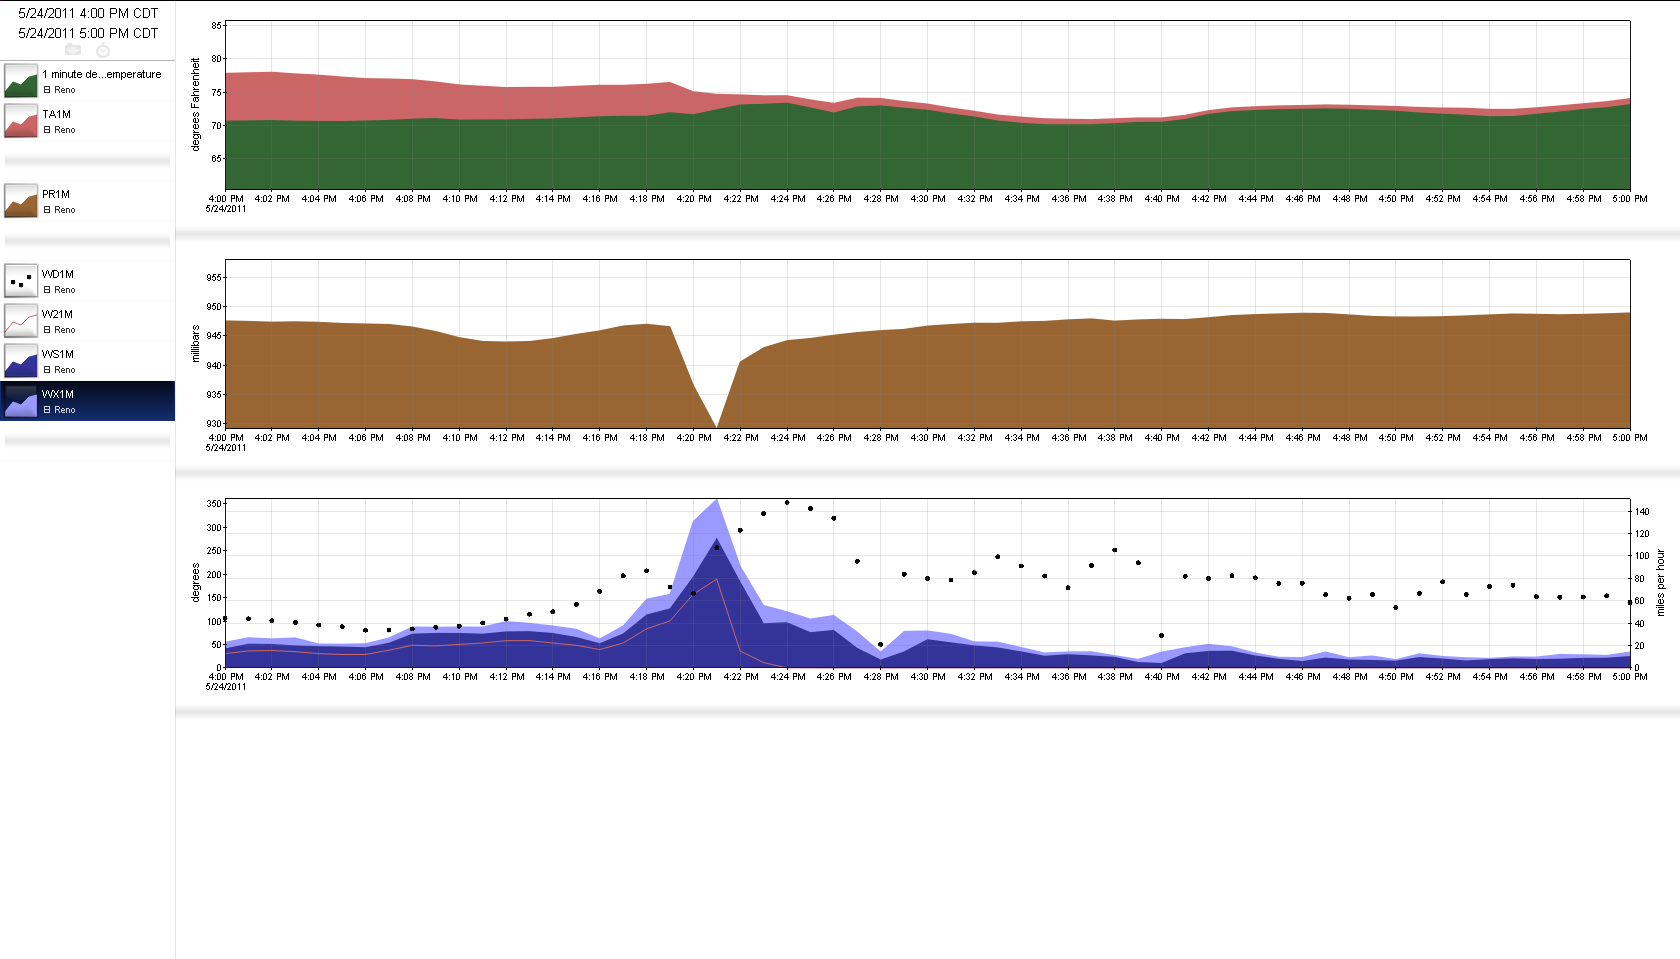1680x959 pixels.
Task: Click the start time 5/24/2011 4:00 PM CDT
Action: pos(88,14)
